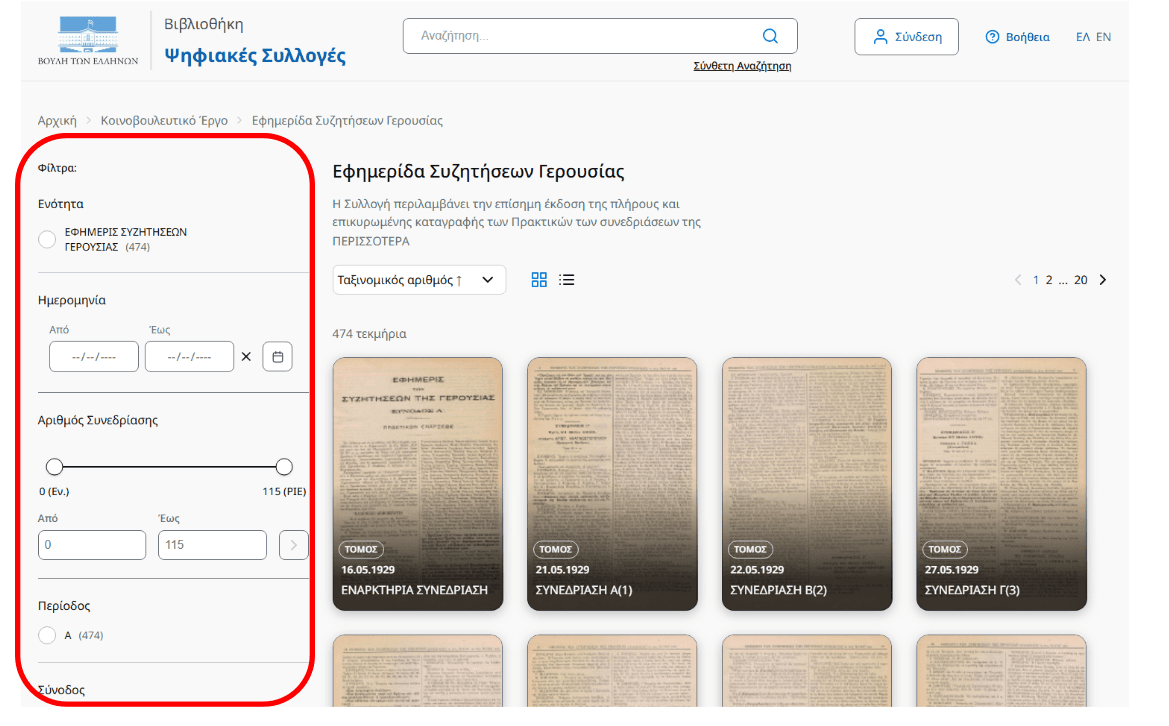Image resolution: width=1169 pixels, height=726 pixels.
Task: Click ΤΟΜΟΣ badge on ΣΥΝΕΔΡΙΑΣΗ Γ(3) card
Action: tap(945, 549)
